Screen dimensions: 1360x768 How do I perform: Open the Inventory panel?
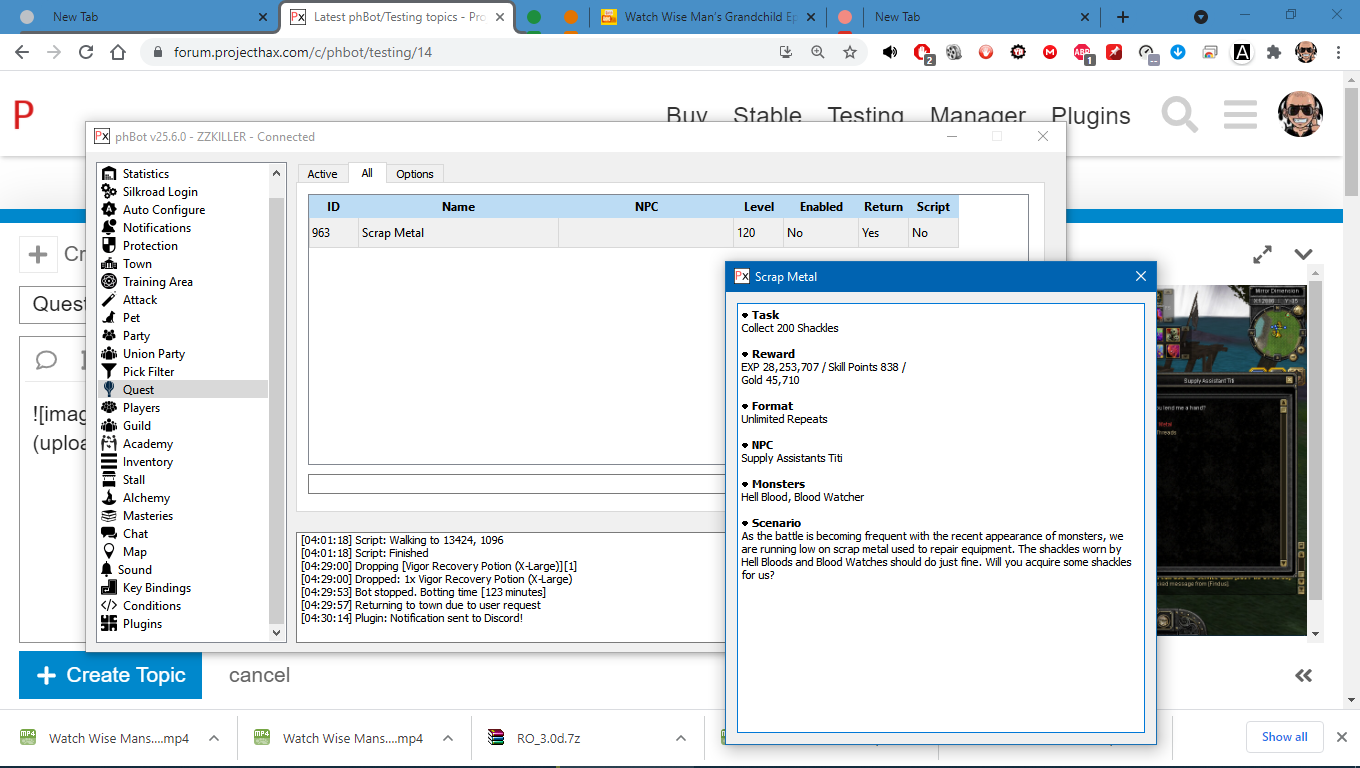click(147, 462)
